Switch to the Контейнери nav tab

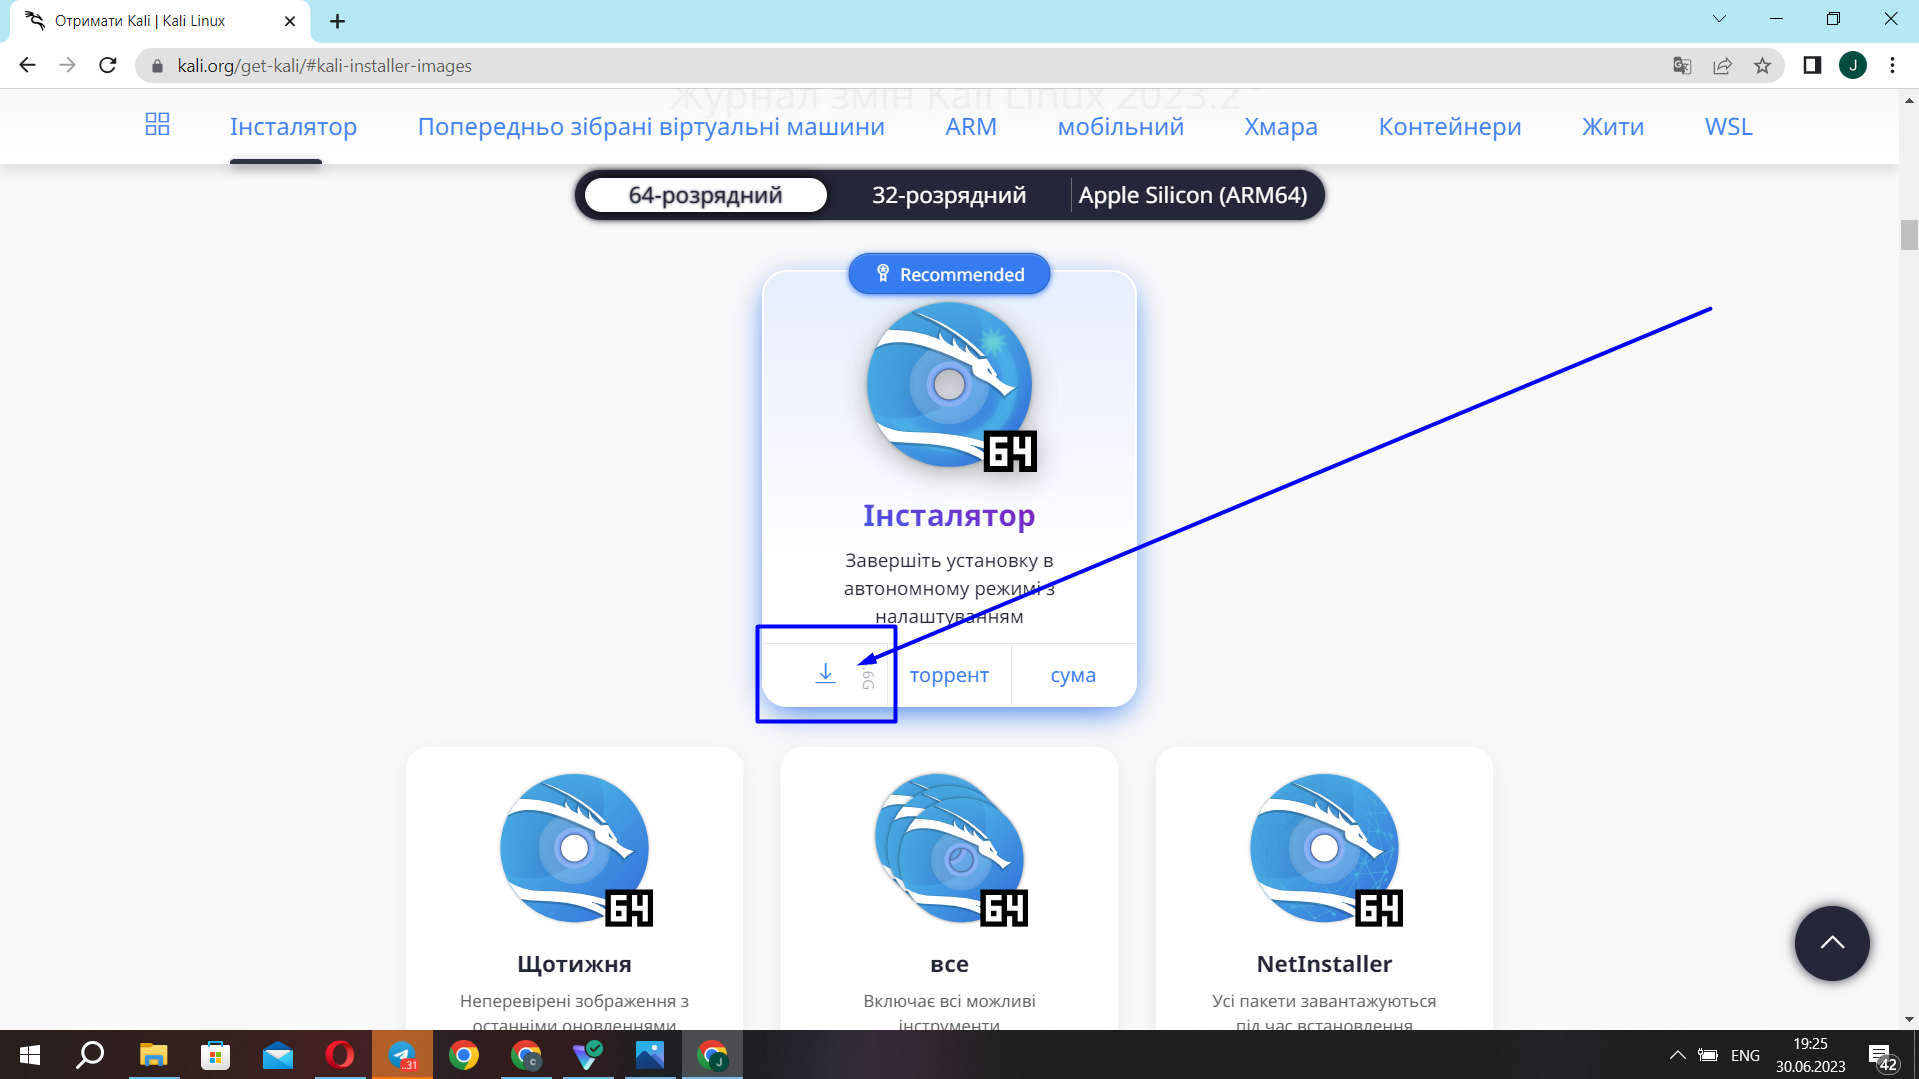1450,127
